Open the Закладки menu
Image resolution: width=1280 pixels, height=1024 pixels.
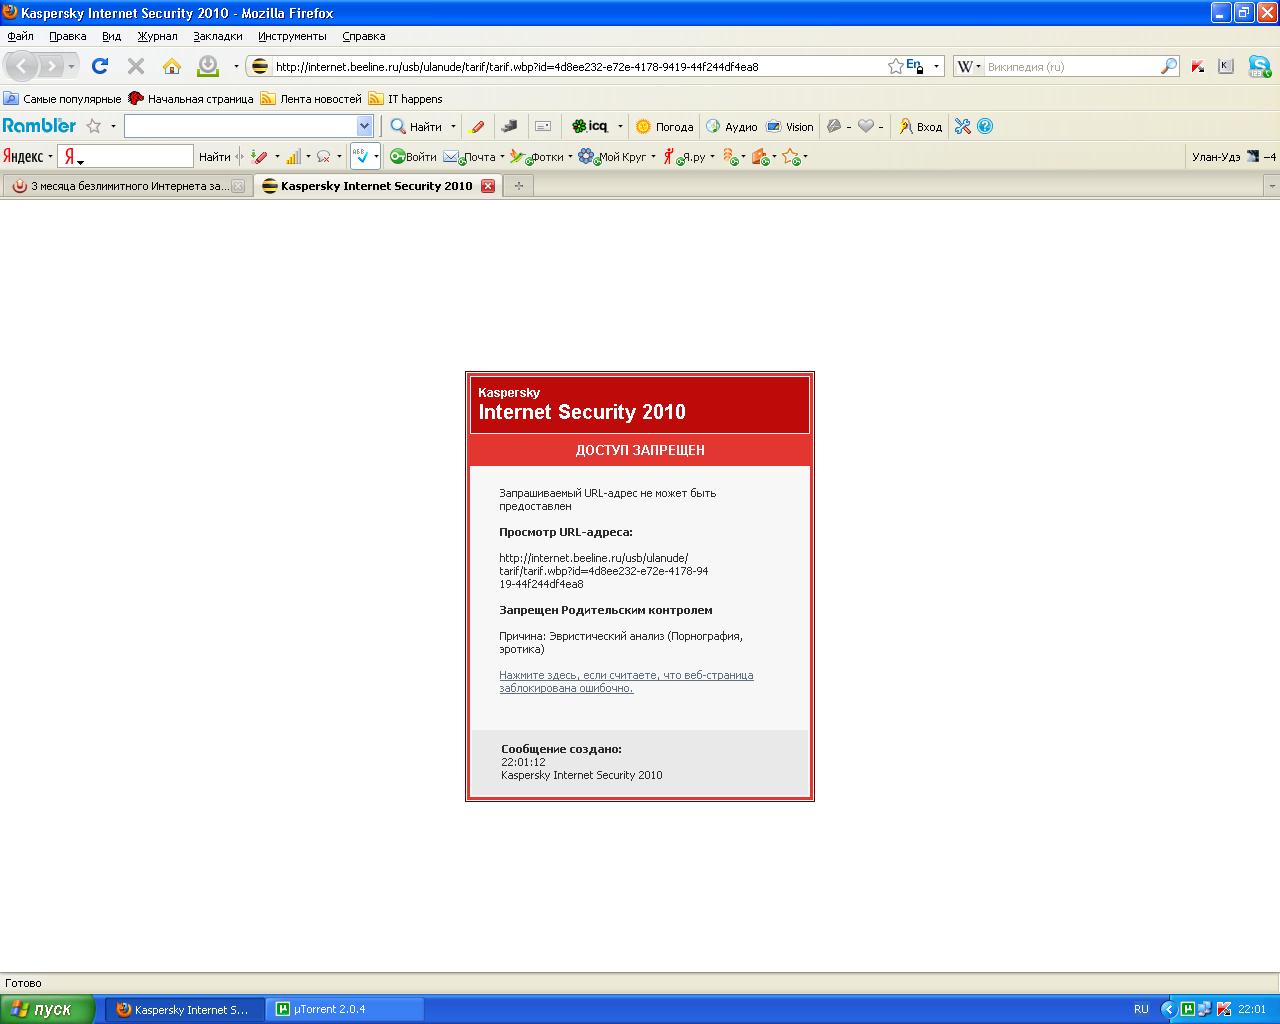click(217, 36)
